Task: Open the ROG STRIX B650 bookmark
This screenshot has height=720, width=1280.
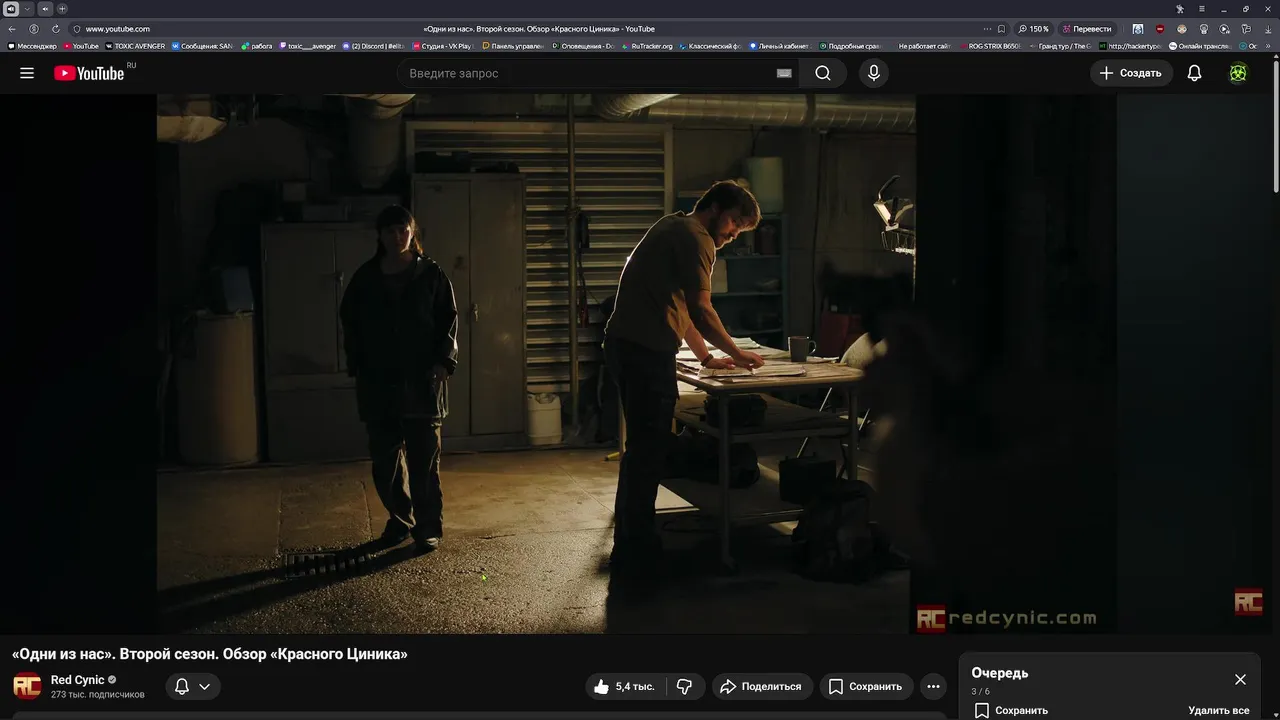Action: point(990,46)
